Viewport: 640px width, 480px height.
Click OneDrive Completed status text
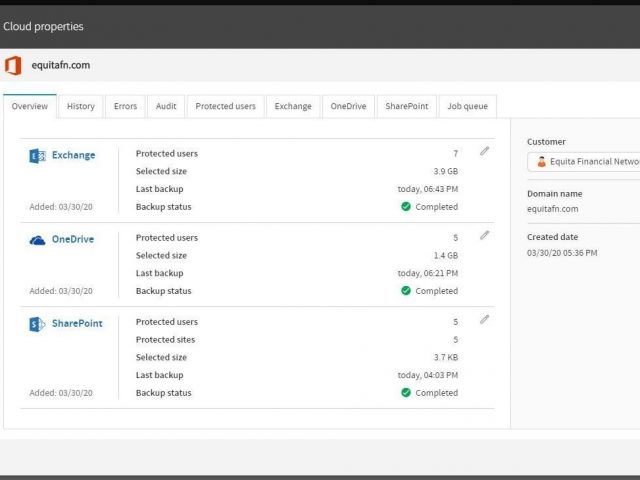pos(437,291)
